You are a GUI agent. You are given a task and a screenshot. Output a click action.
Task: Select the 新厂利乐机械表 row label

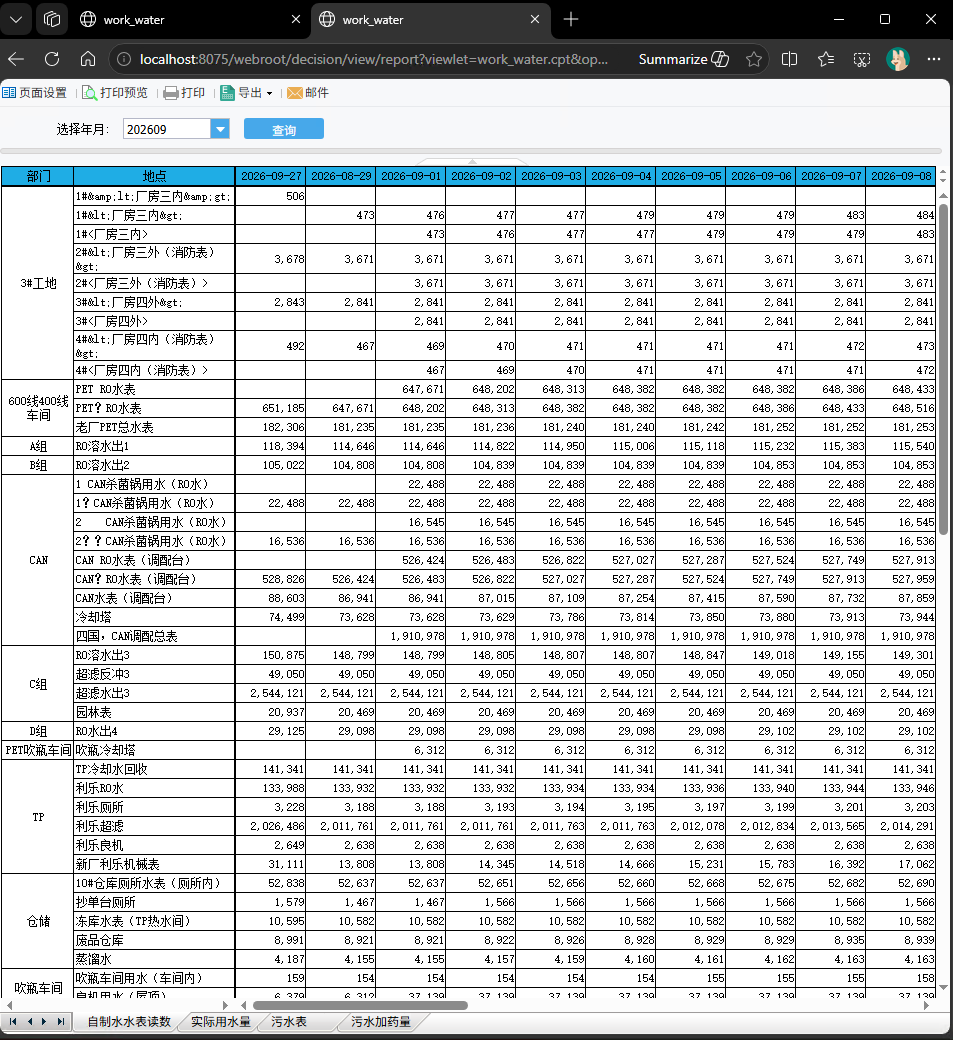tap(155, 864)
